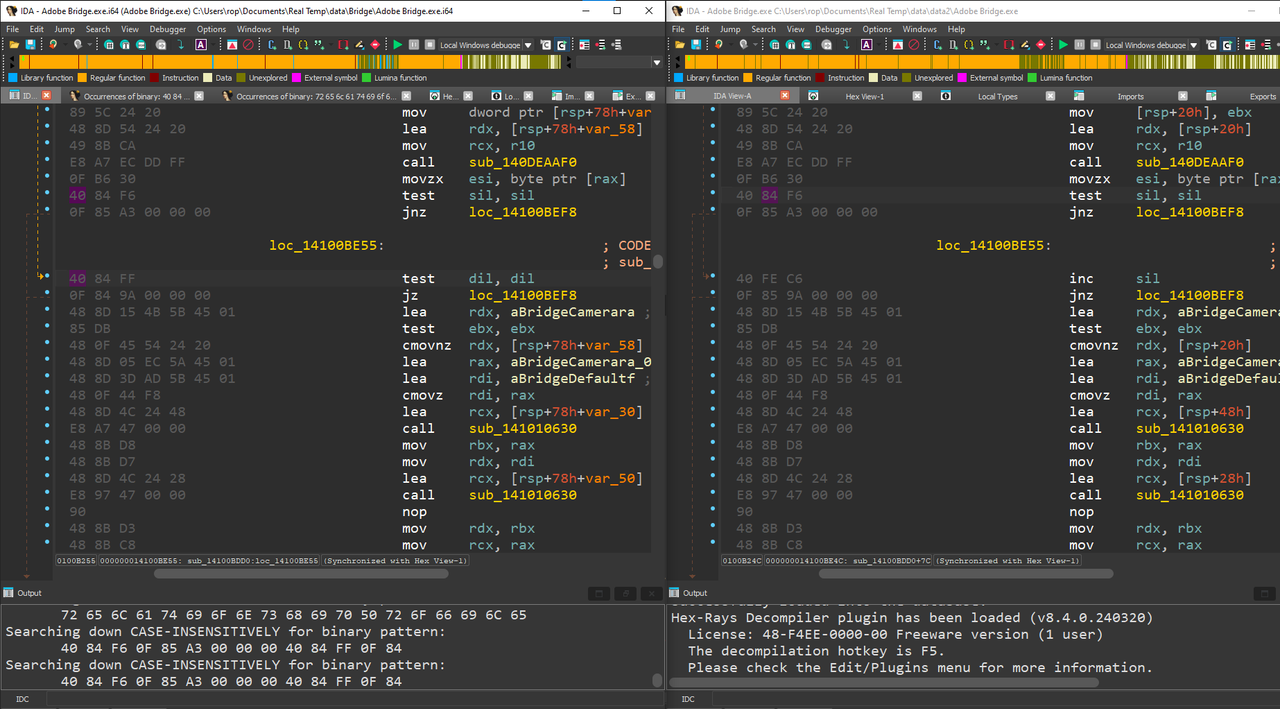This screenshot has height=709, width=1280.
Task: Switch to Hex View-1 tab in right window
Action: tap(864, 96)
